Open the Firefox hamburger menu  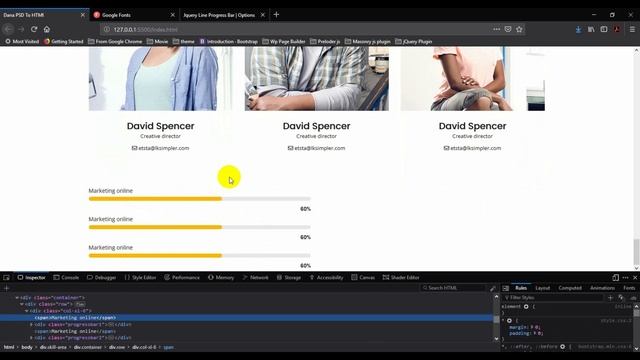(632, 29)
